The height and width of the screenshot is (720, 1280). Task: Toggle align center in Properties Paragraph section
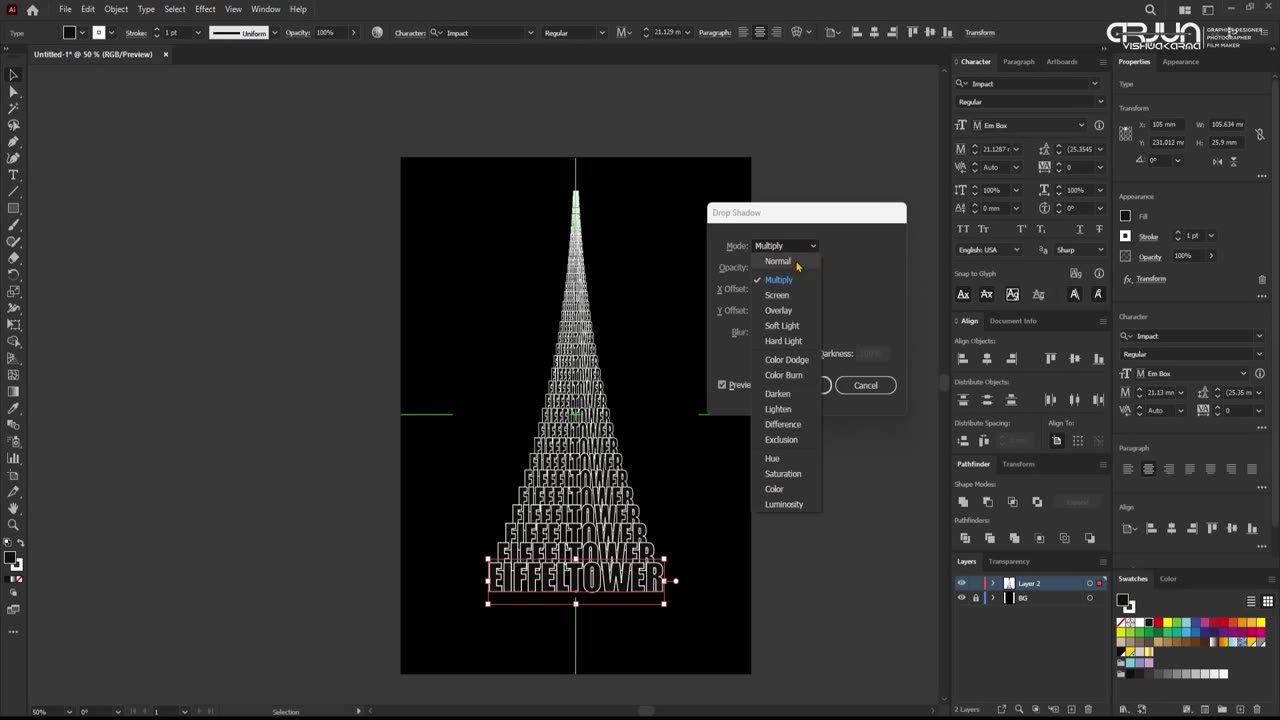point(1148,469)
